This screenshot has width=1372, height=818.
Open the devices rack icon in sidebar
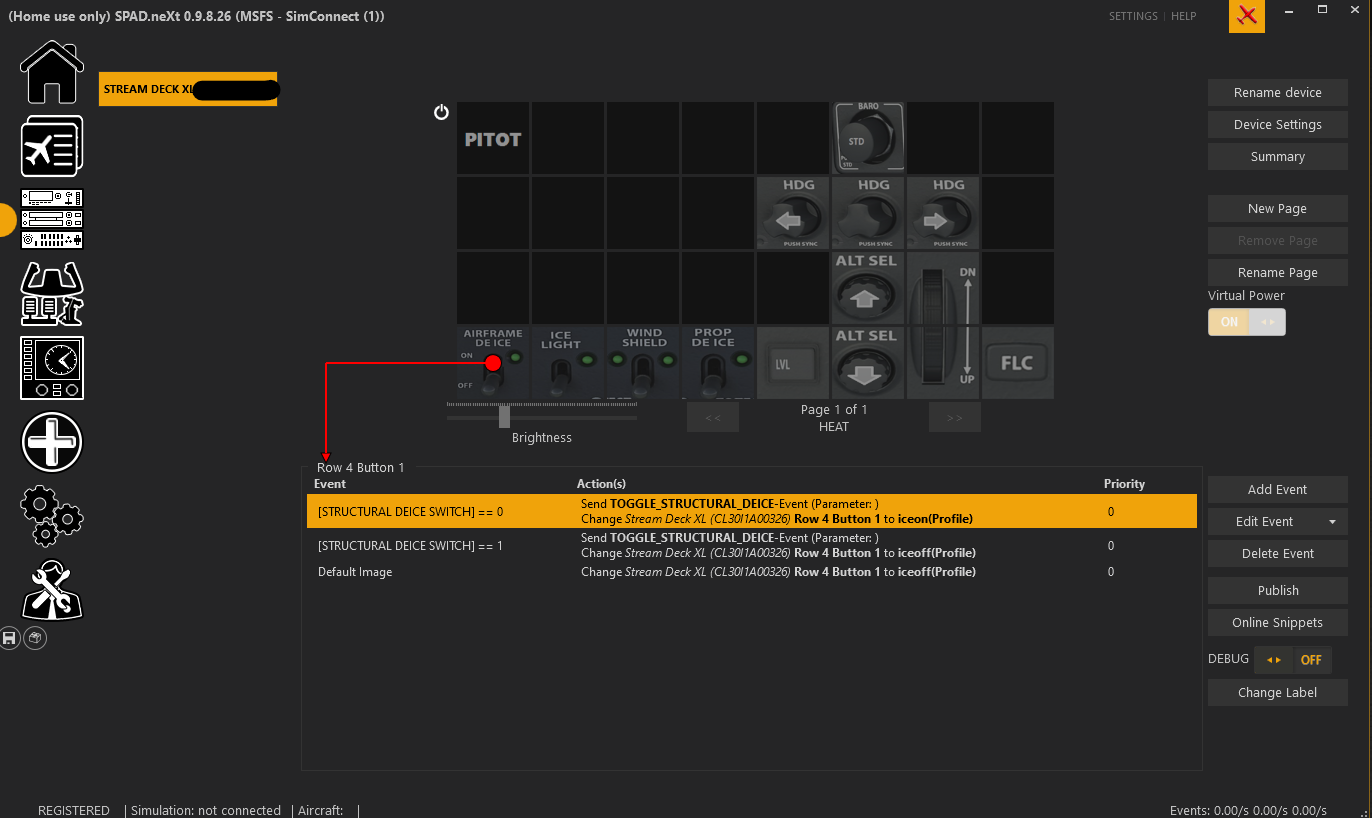52,219
